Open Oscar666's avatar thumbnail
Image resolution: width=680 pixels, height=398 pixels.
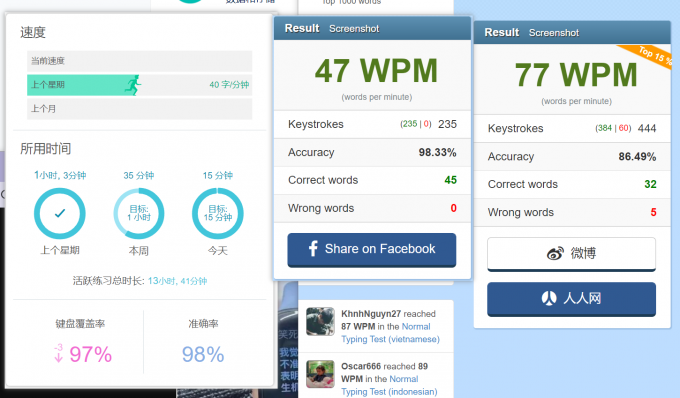pos(320,374)
